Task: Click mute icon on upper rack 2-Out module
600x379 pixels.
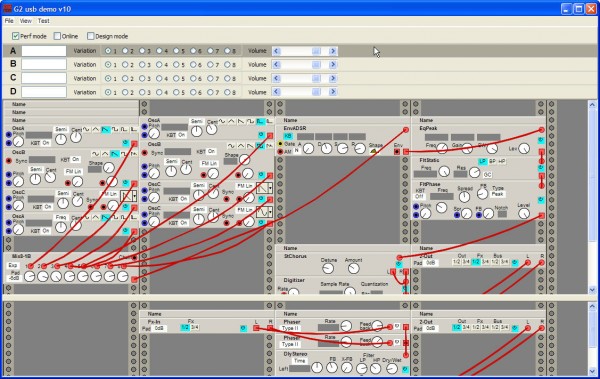Action: point(515,262)
